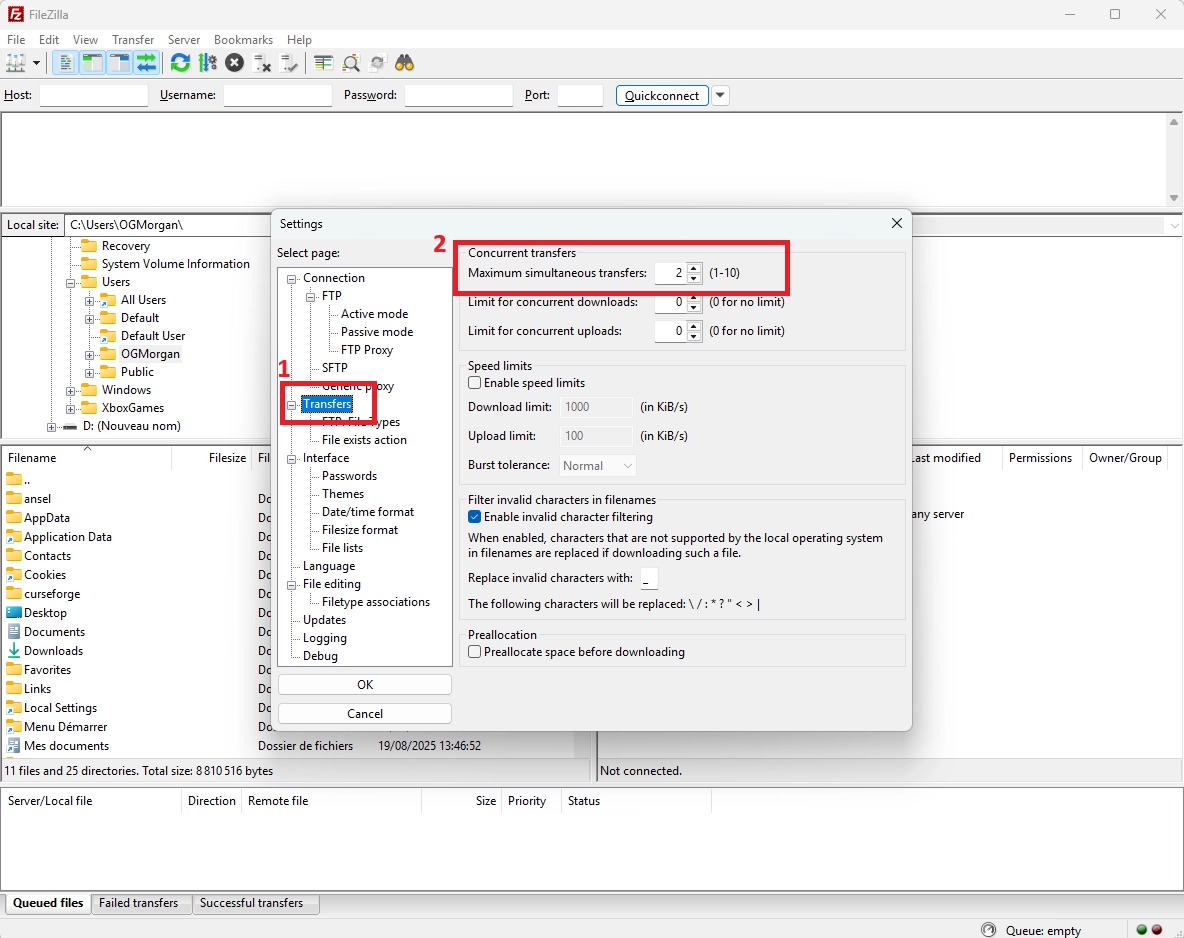Toggle the message log display icon
The width and height of the screenshot is (1184, 938).
click(x=66, y=63)
